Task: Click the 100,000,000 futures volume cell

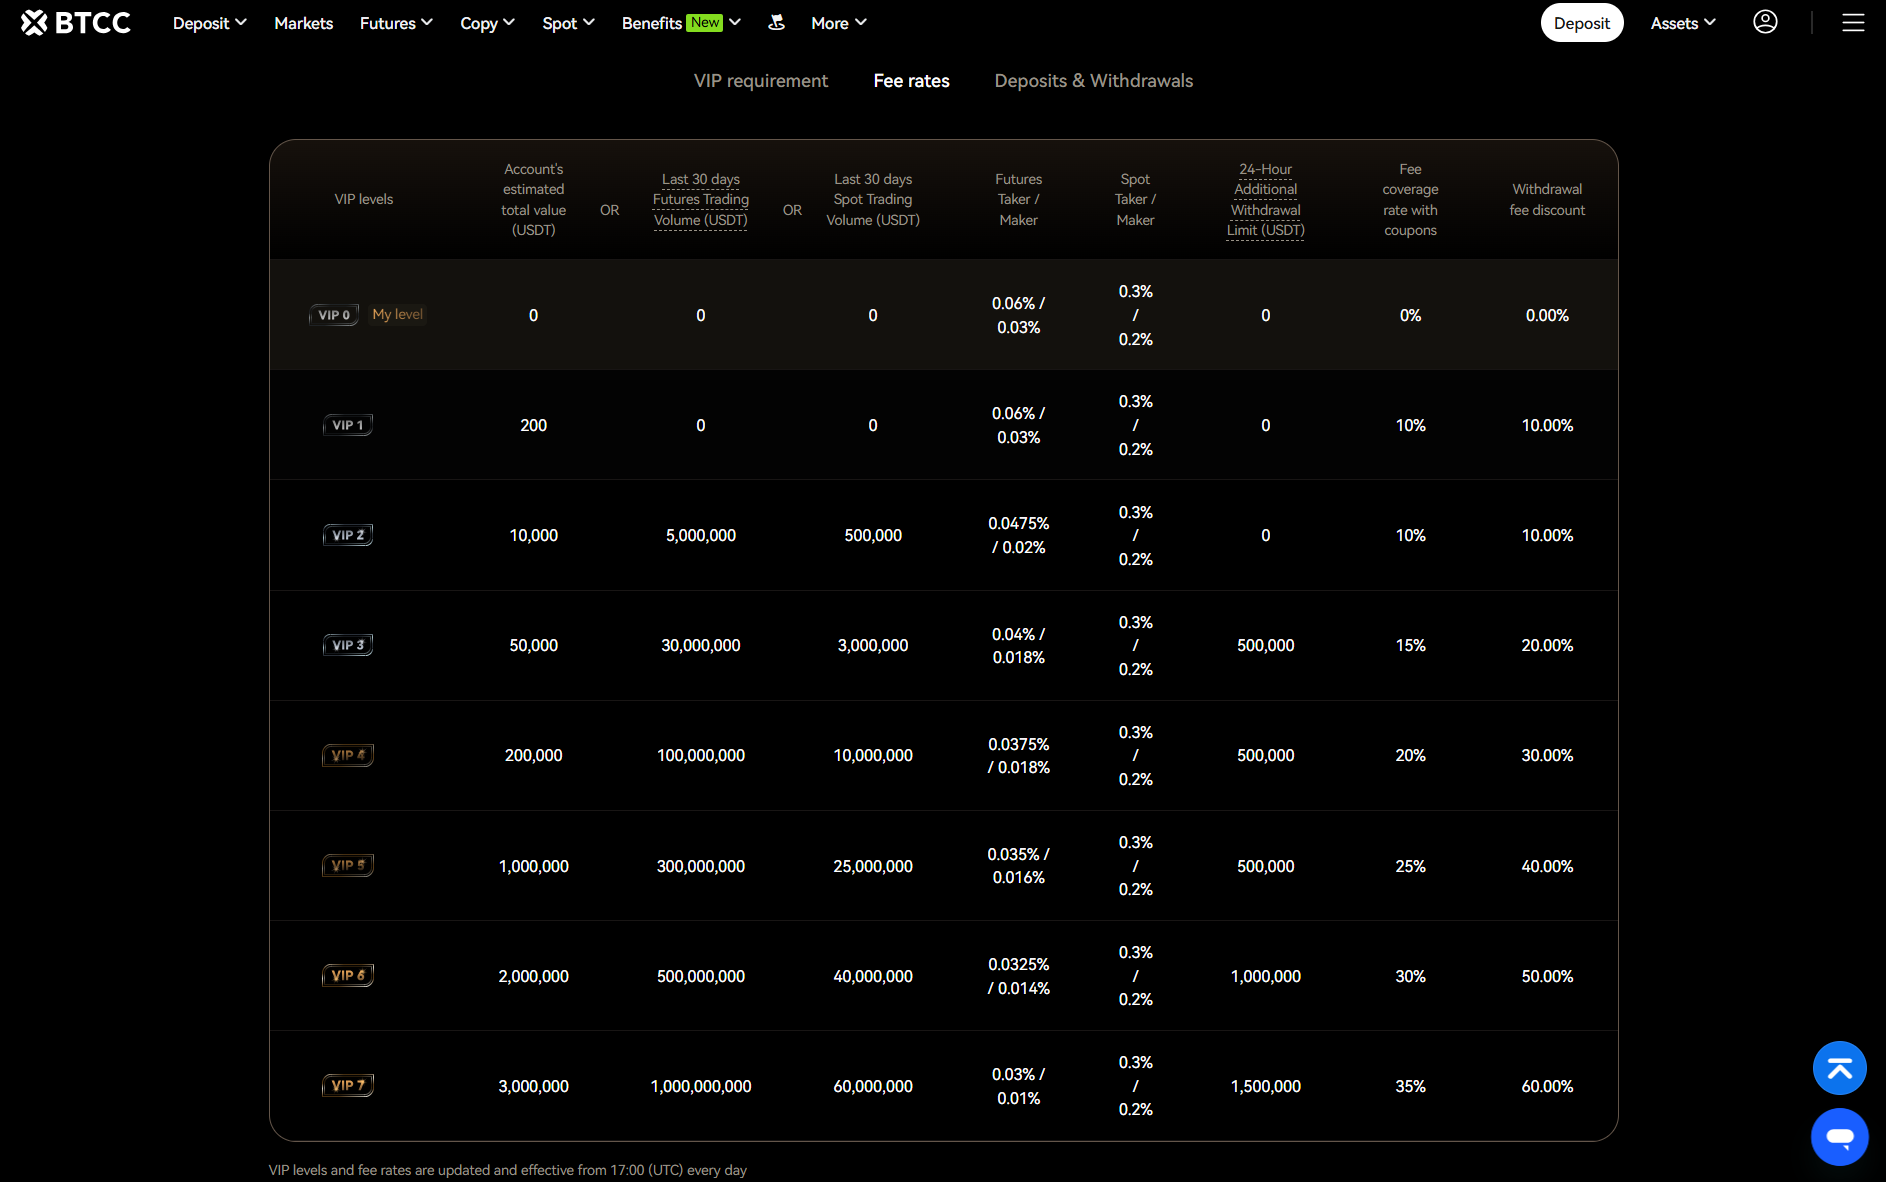Action: tap(701, 756)
